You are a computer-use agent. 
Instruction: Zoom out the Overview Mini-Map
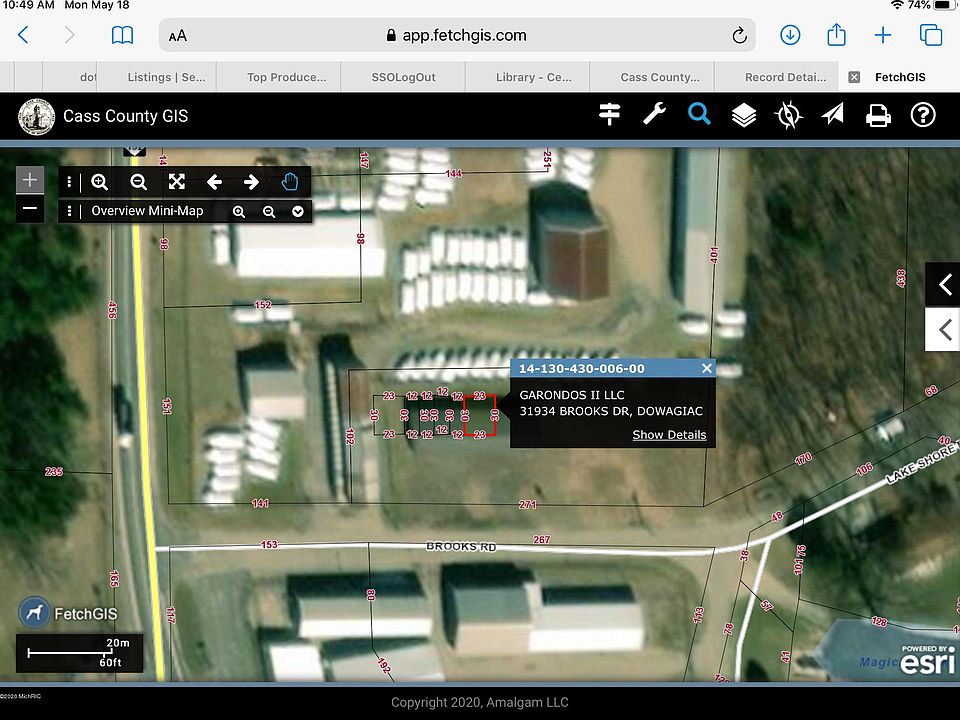(269, 212)
